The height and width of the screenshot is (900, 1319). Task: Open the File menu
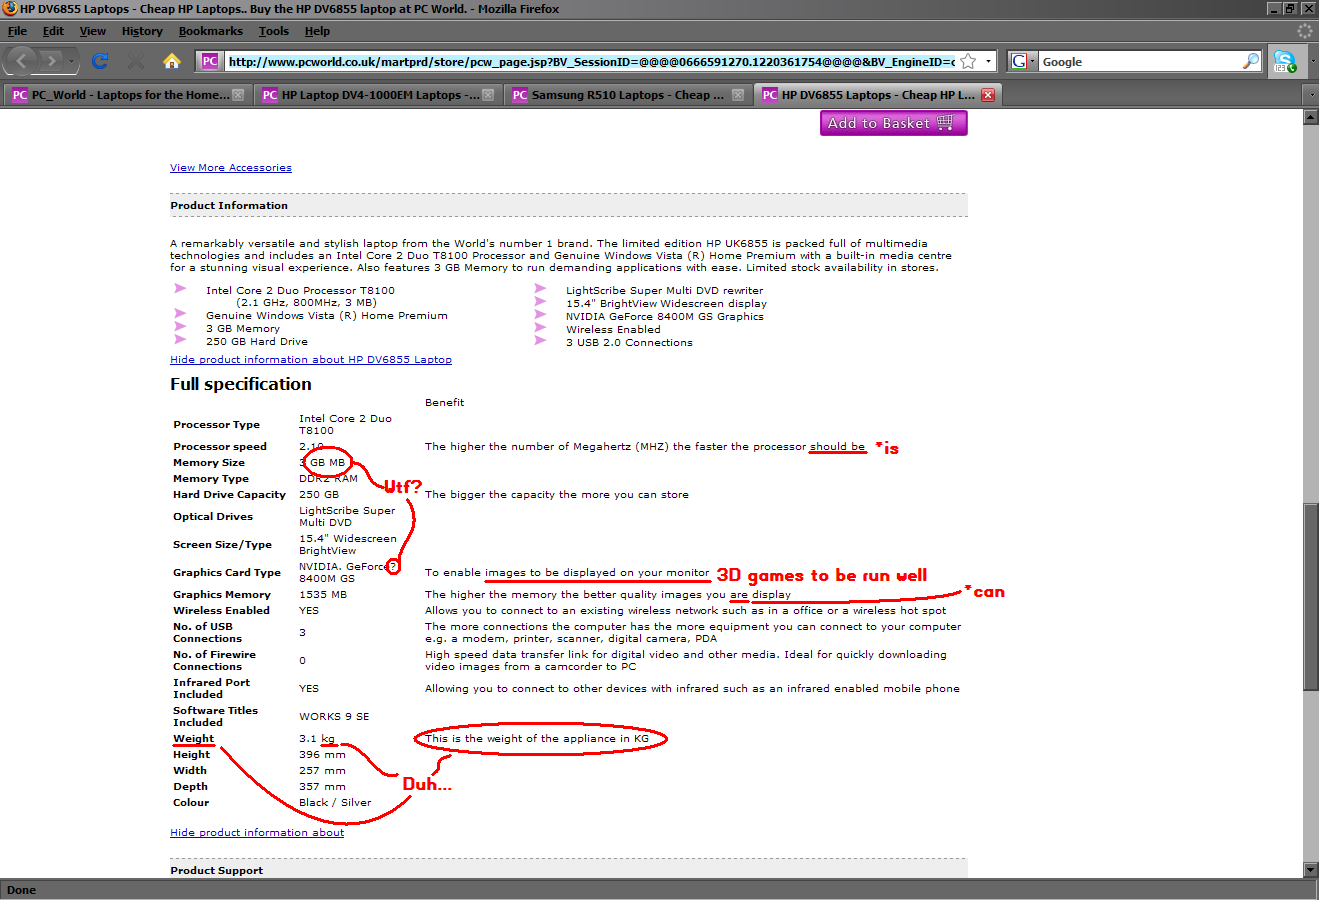click(17, 31)
